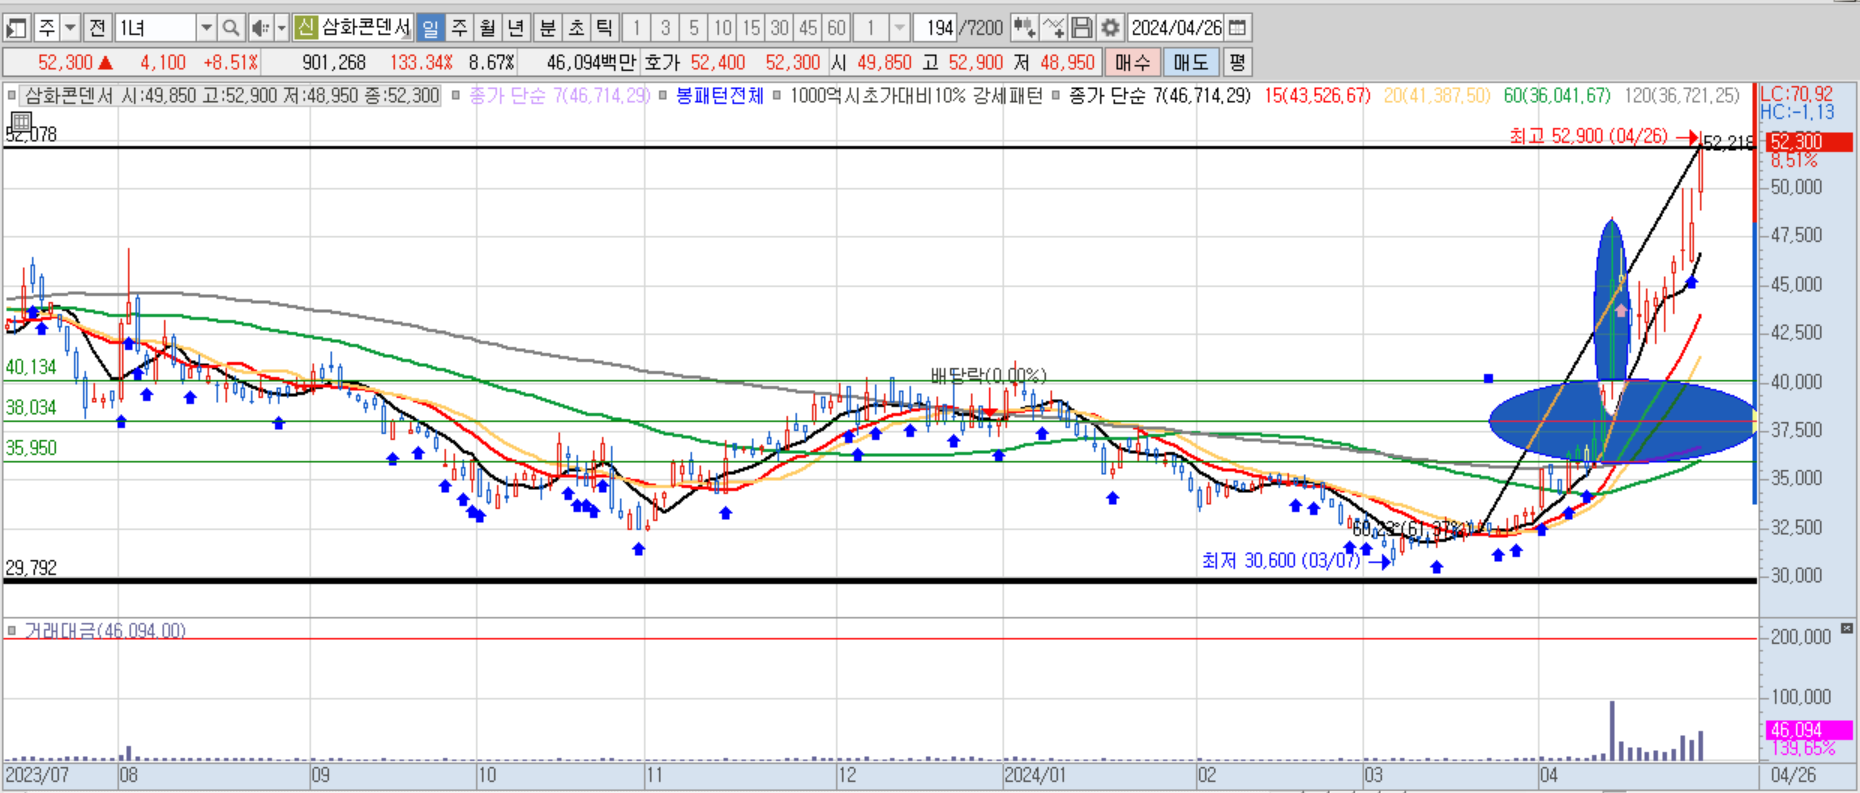
Task: Save chart with the floppy disk icon
Action: pos(1081,28)
